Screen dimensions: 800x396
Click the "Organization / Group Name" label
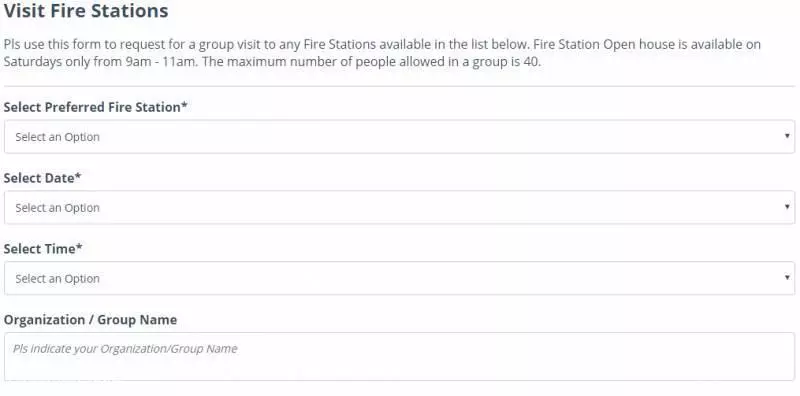coord(90,320)
